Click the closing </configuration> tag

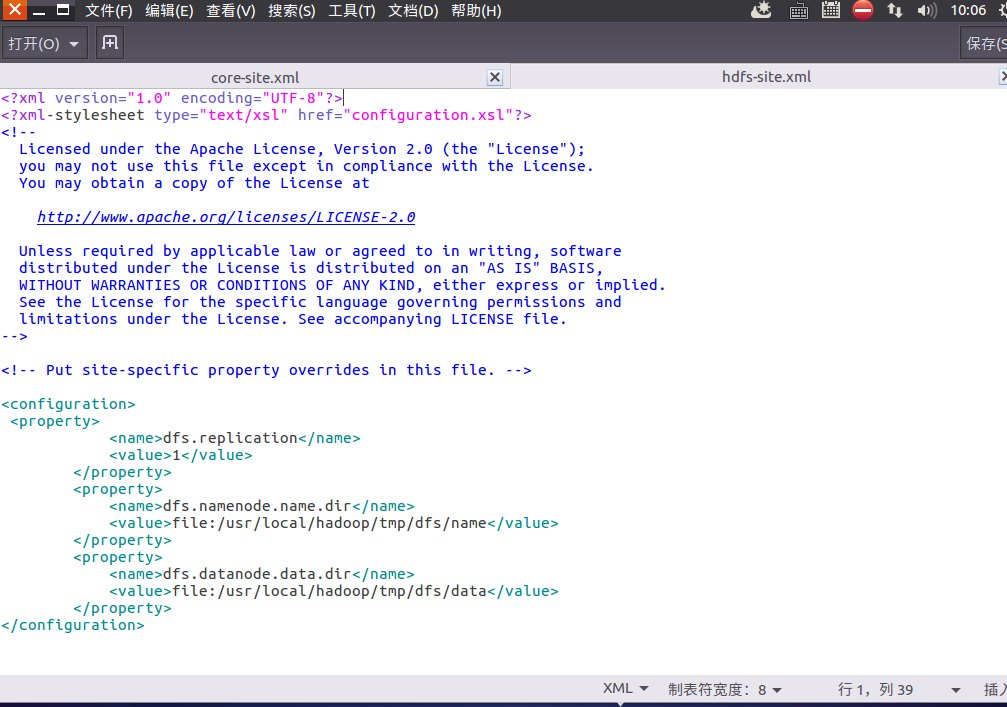point(73,625)
